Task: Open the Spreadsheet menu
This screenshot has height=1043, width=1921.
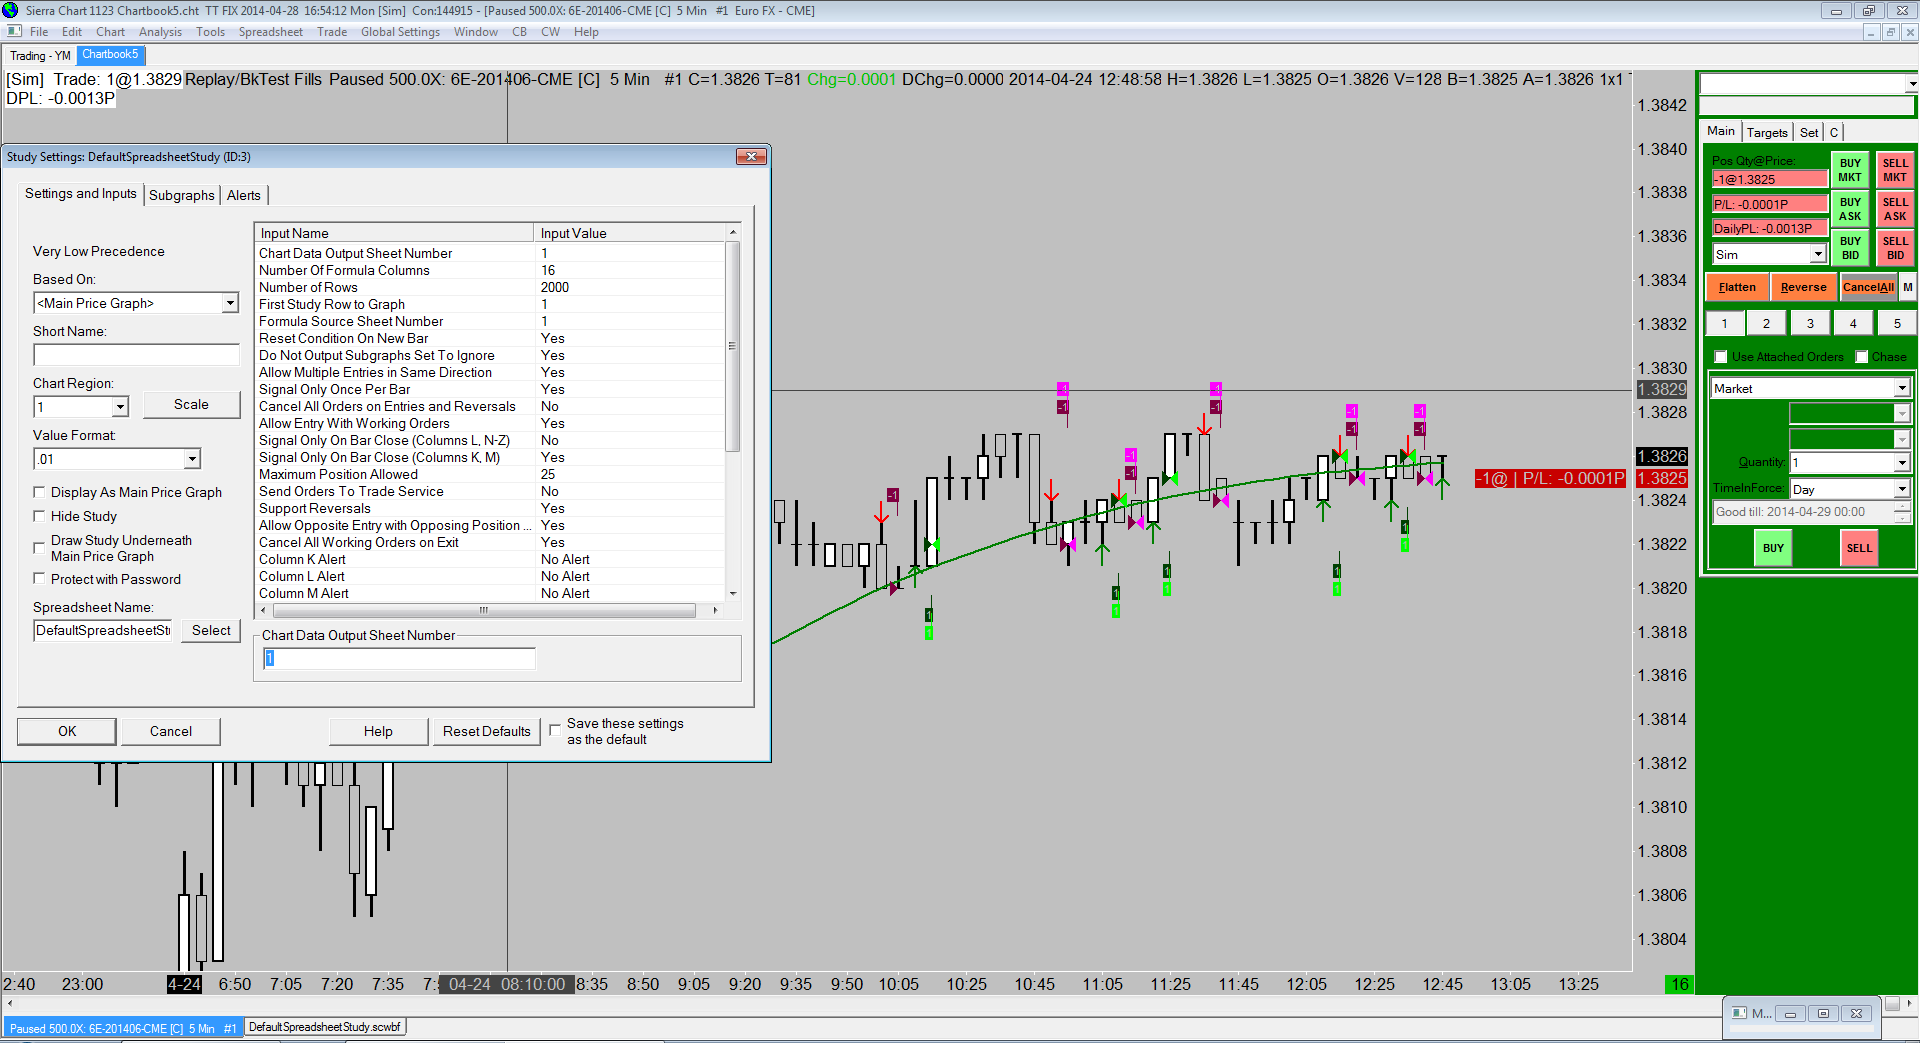Action: pyautogui.click(x=270, y=32)
